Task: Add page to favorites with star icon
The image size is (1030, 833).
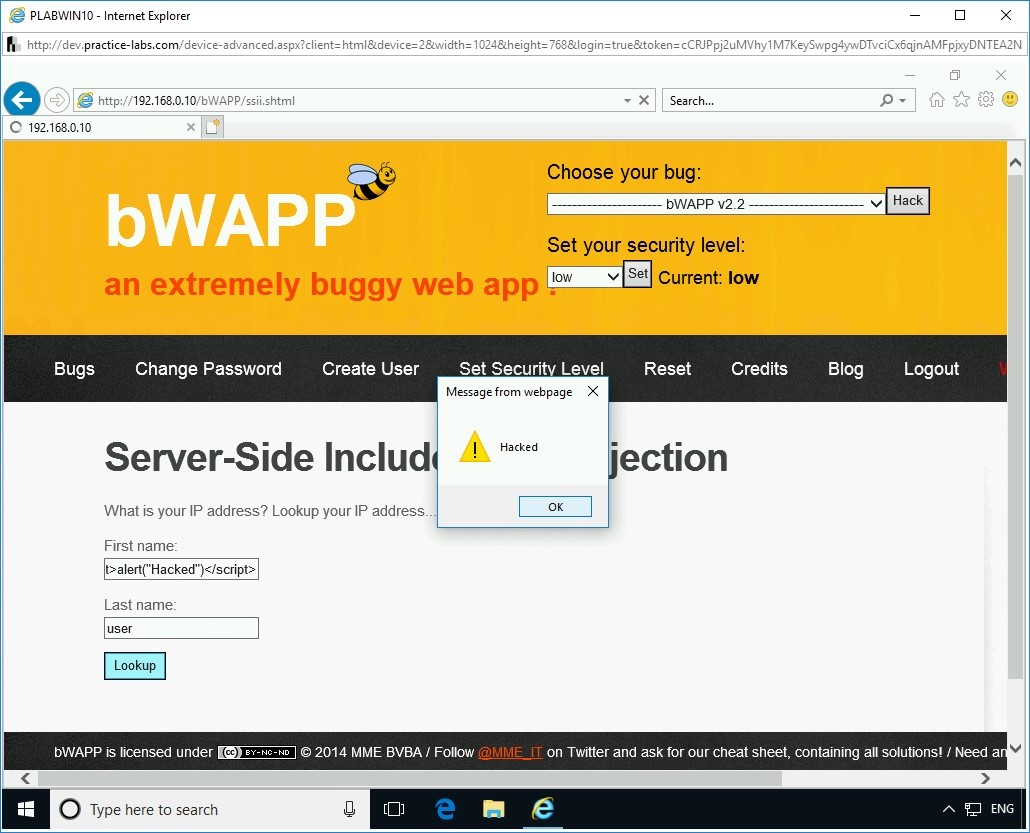Action: click(961, 99)
